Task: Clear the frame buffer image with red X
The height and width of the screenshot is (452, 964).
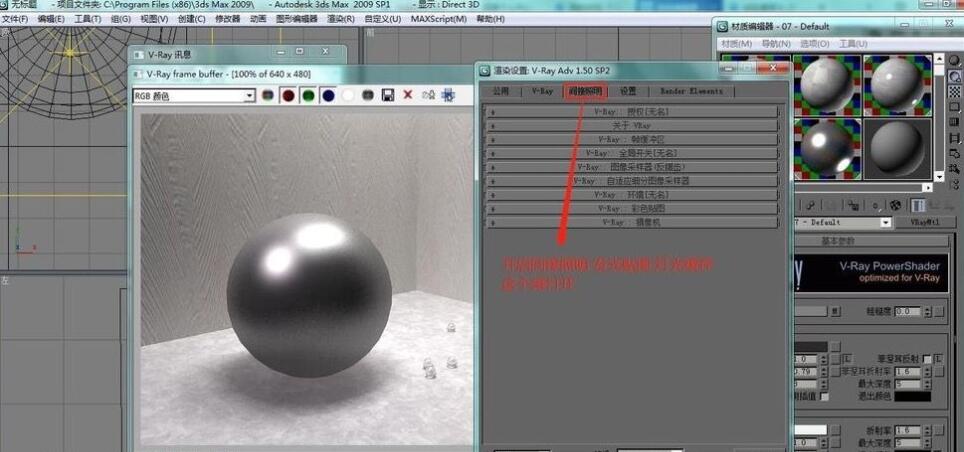Action: [407, 95]
